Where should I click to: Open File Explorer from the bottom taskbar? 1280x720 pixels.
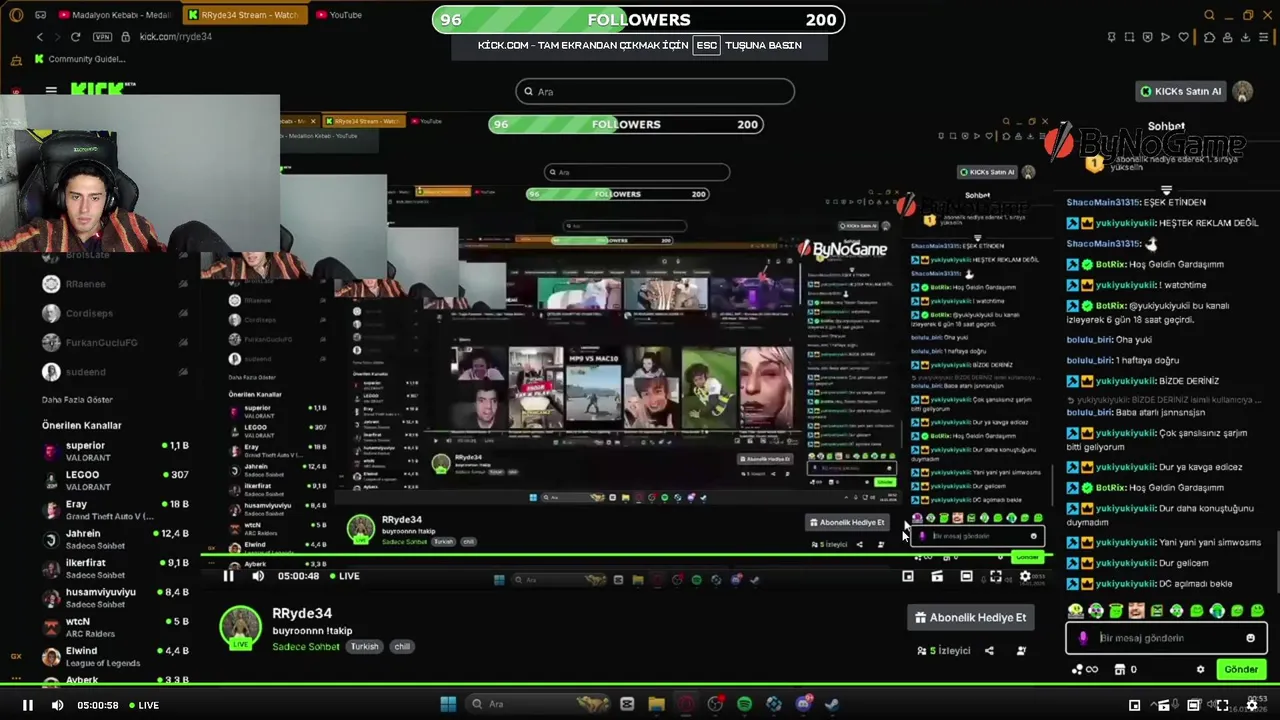pos(656,704)
